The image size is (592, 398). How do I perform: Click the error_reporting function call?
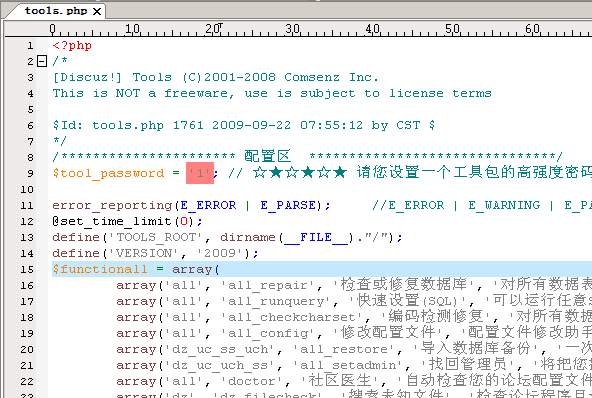(x=112, y=205)
